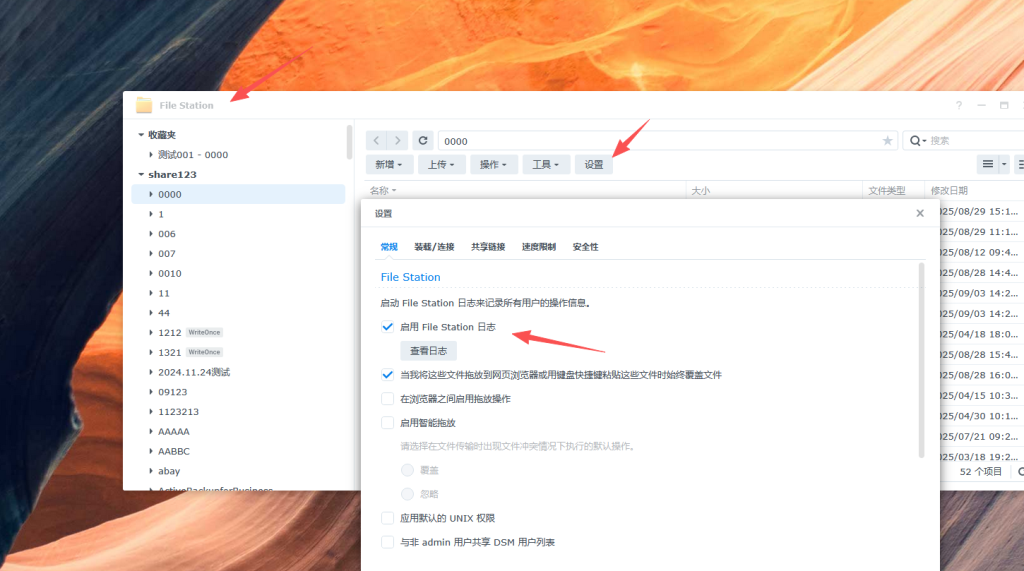1024x571 pixels.
Task: Switch to list view mode icon
Action: [988, 164]
